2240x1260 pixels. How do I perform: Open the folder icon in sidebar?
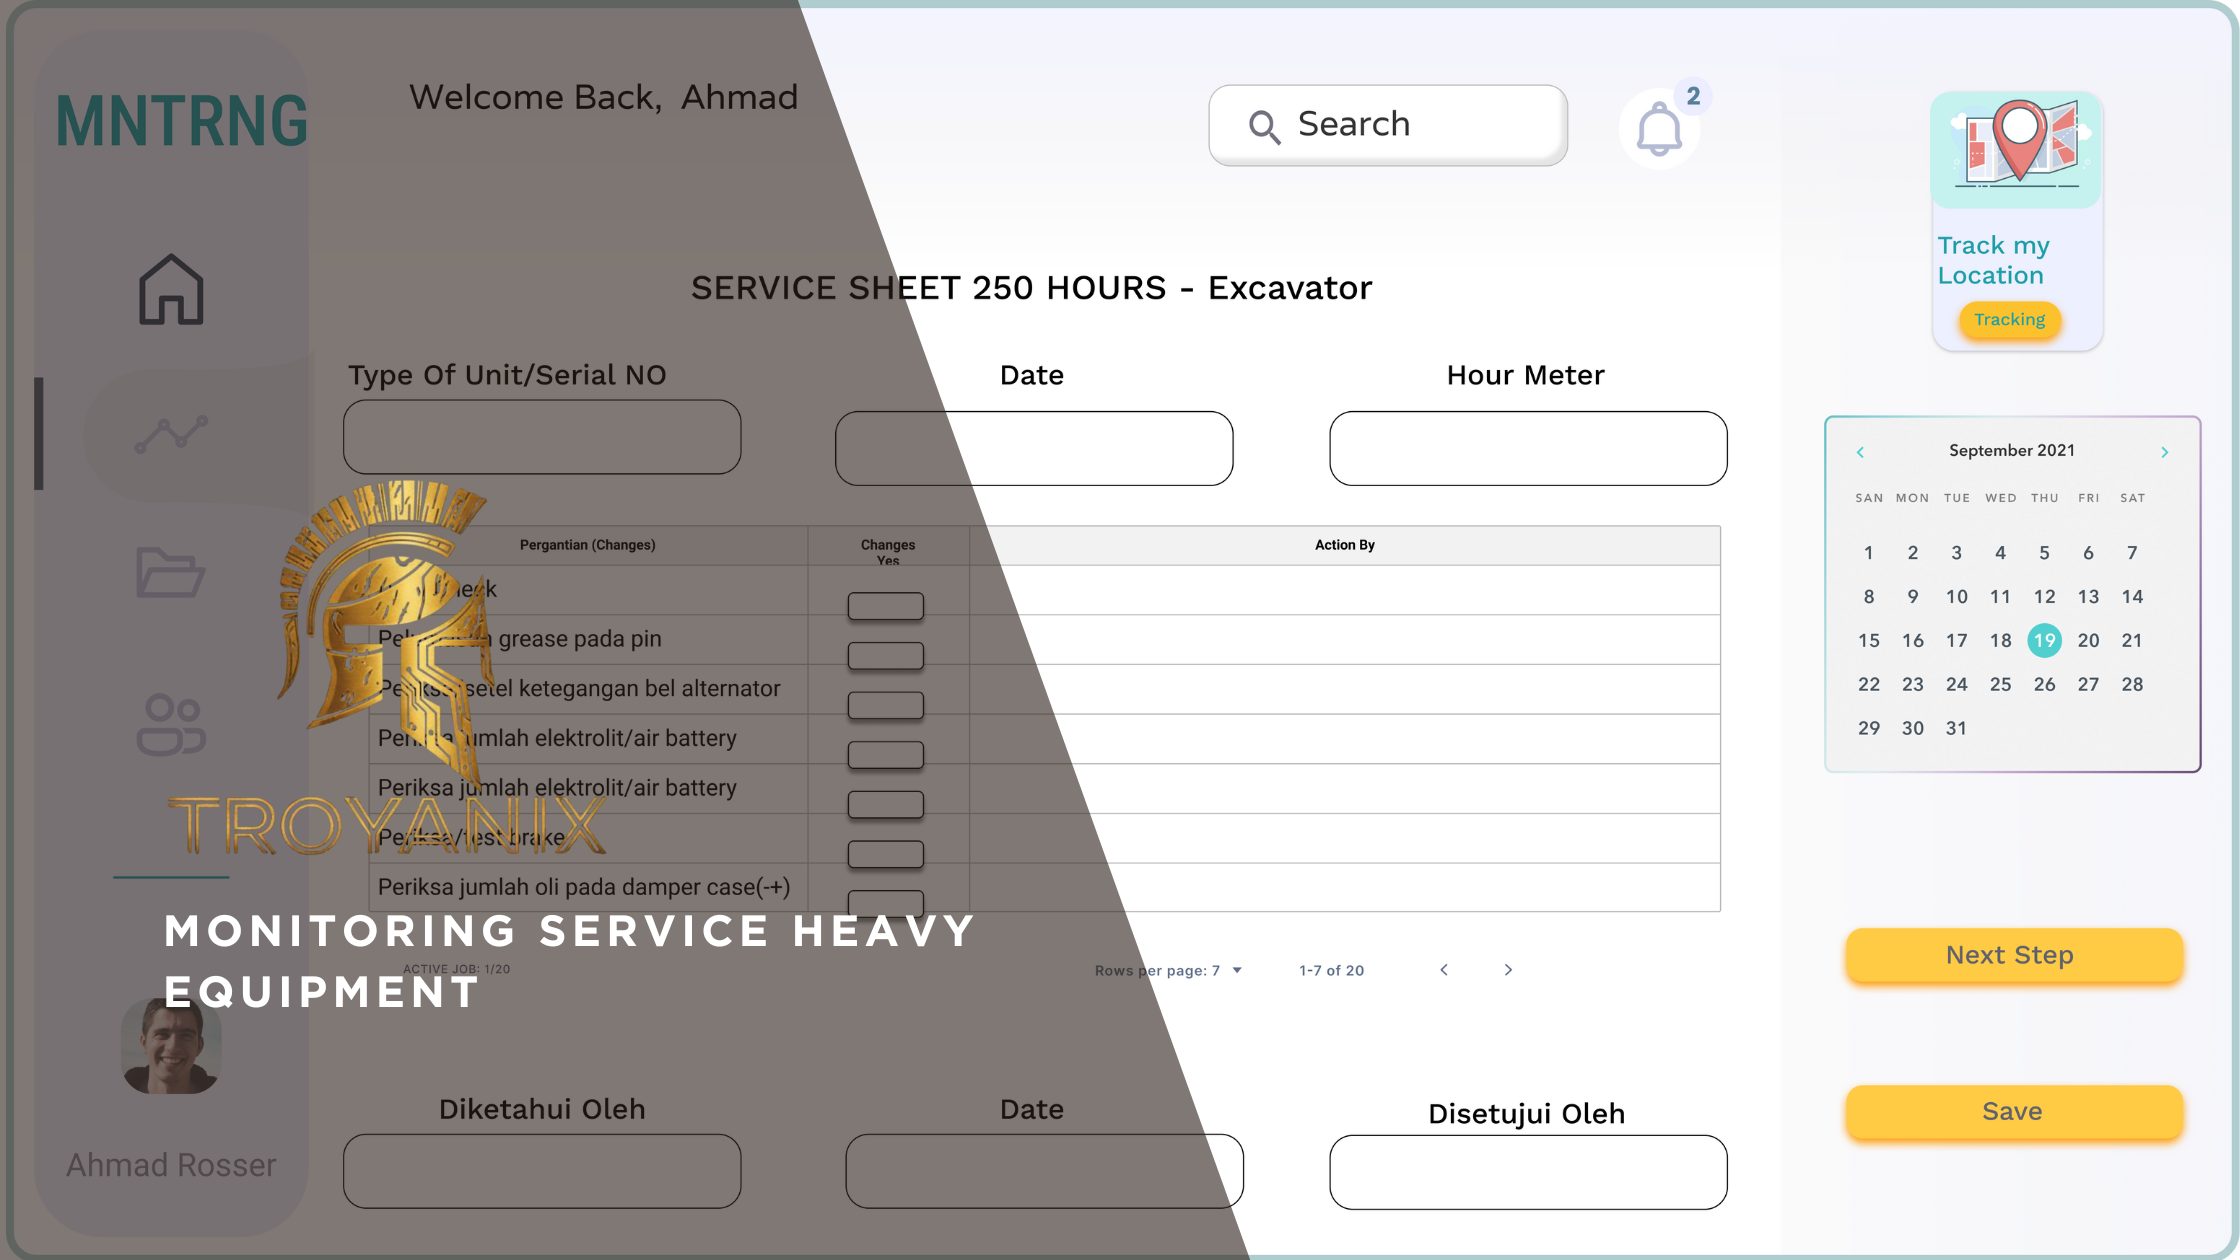coord(170,573)
